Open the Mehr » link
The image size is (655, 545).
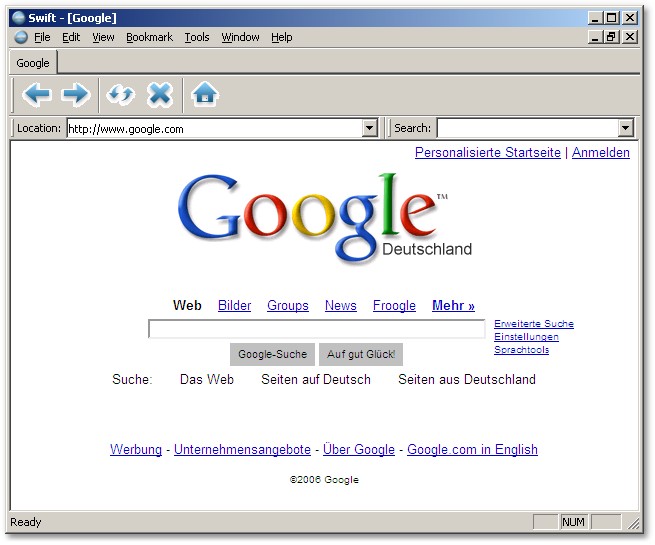click(x=453, y=306)
